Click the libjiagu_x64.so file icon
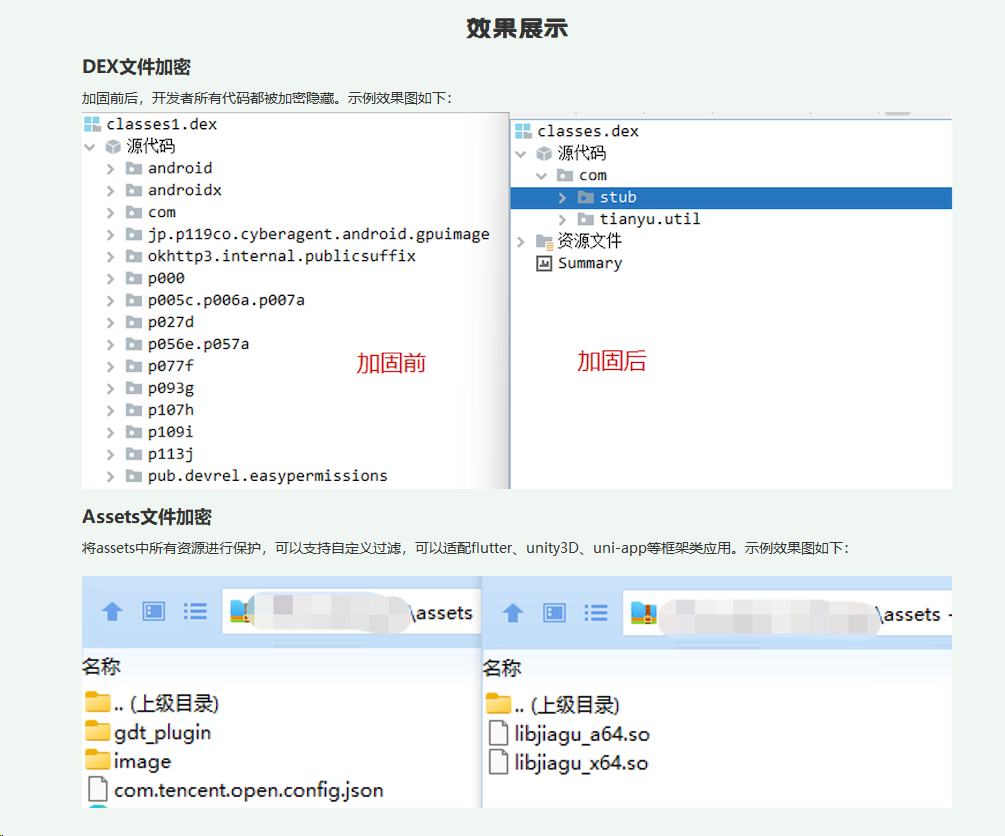This screenshot has height=836, width=1005. click(498, 762)
